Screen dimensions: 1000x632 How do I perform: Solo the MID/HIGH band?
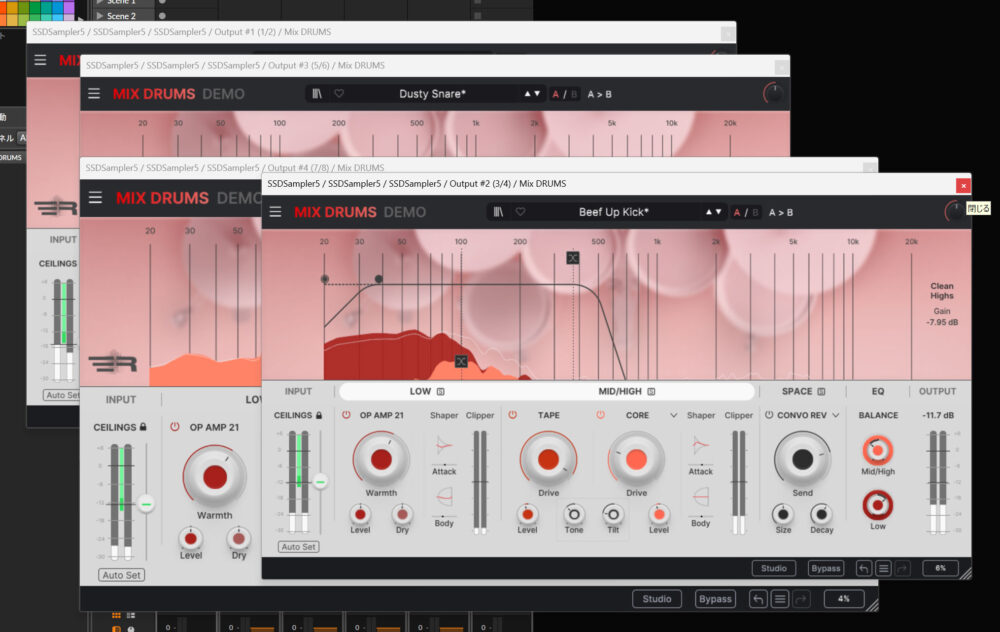(651, 392)
